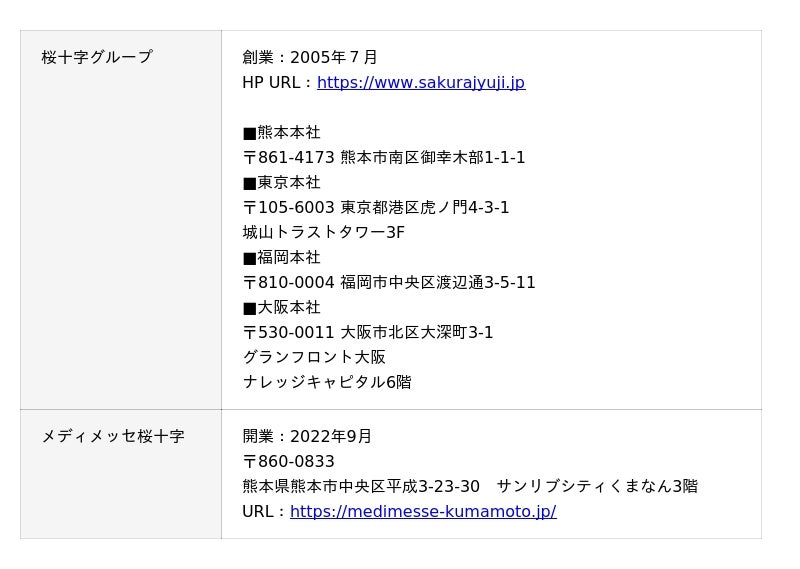Click the 〒860-0833 postal code
Viewport: 800px width, 569px height.
[288, 461]
